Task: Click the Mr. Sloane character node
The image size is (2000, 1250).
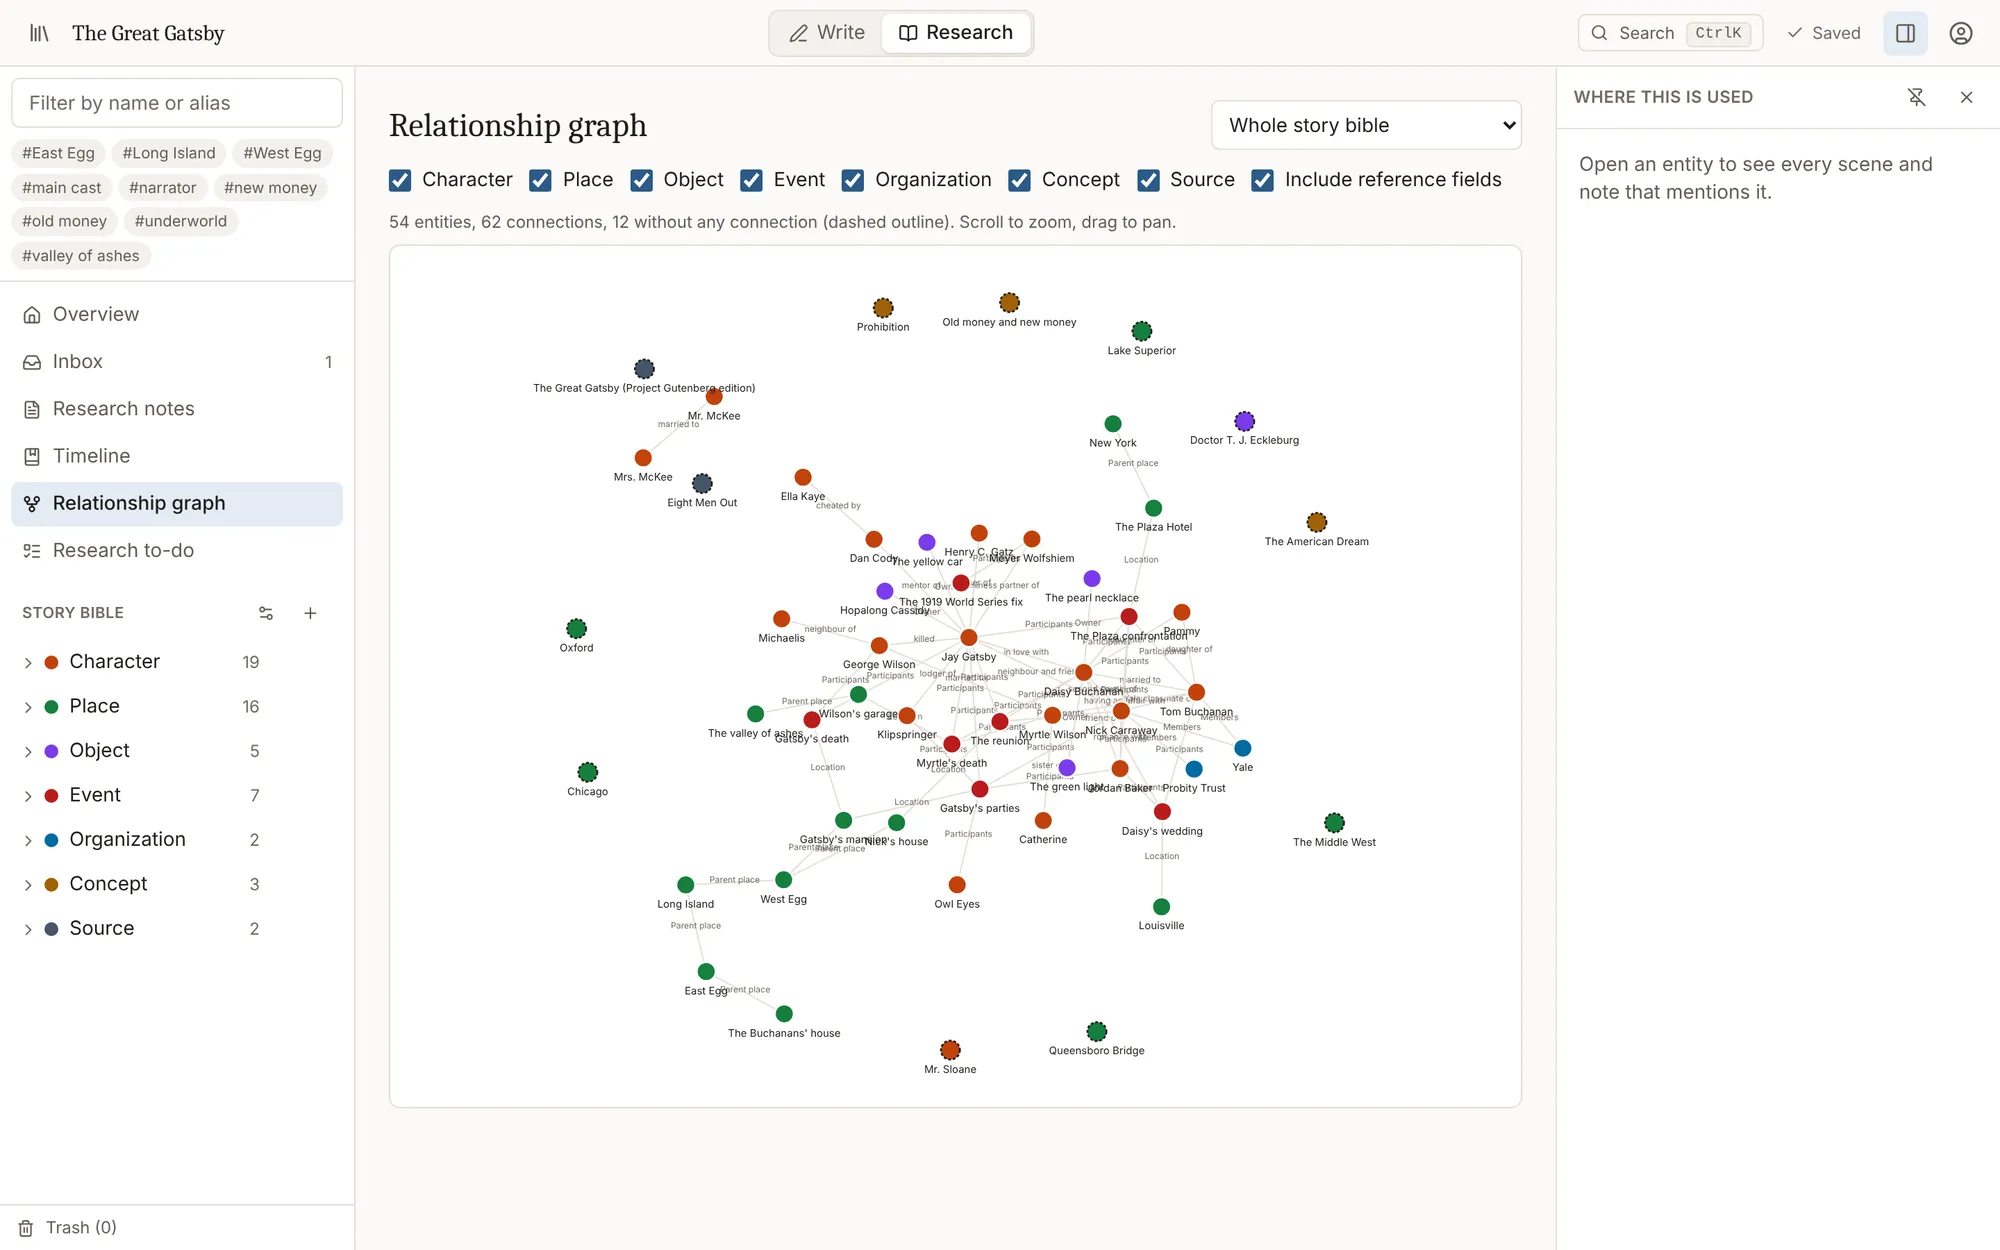Action: [x=950, y=1050]
